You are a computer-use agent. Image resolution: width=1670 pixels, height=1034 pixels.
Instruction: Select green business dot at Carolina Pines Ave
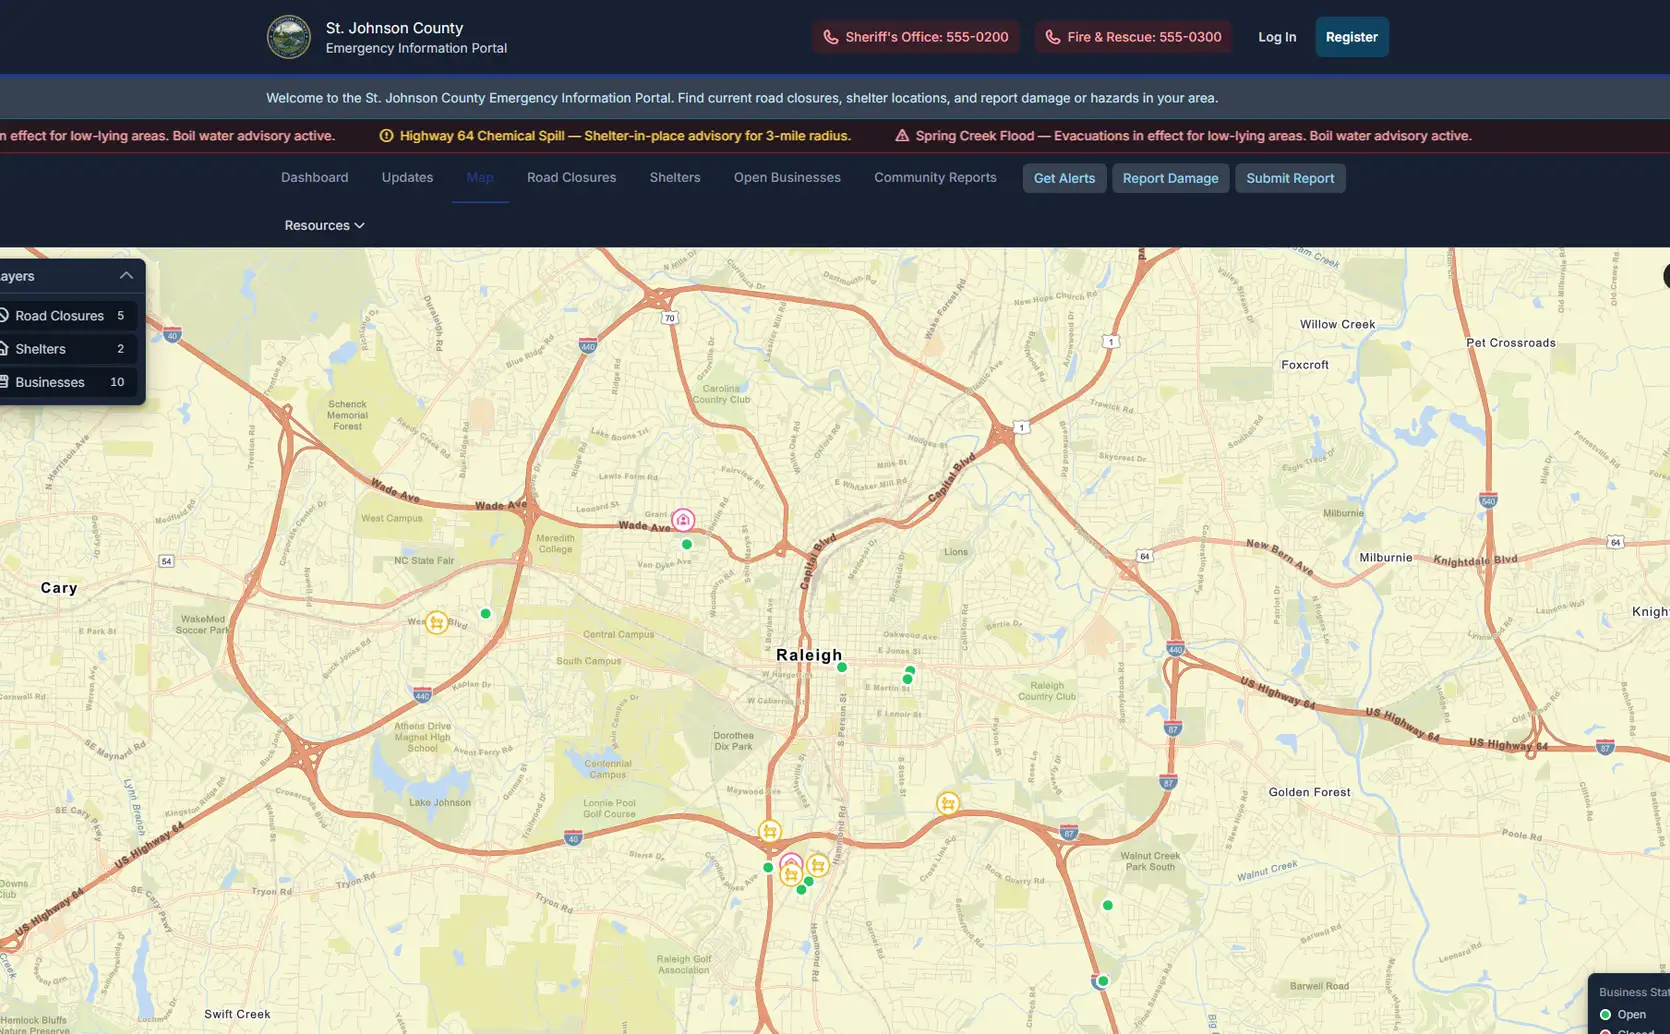(768, 868)
